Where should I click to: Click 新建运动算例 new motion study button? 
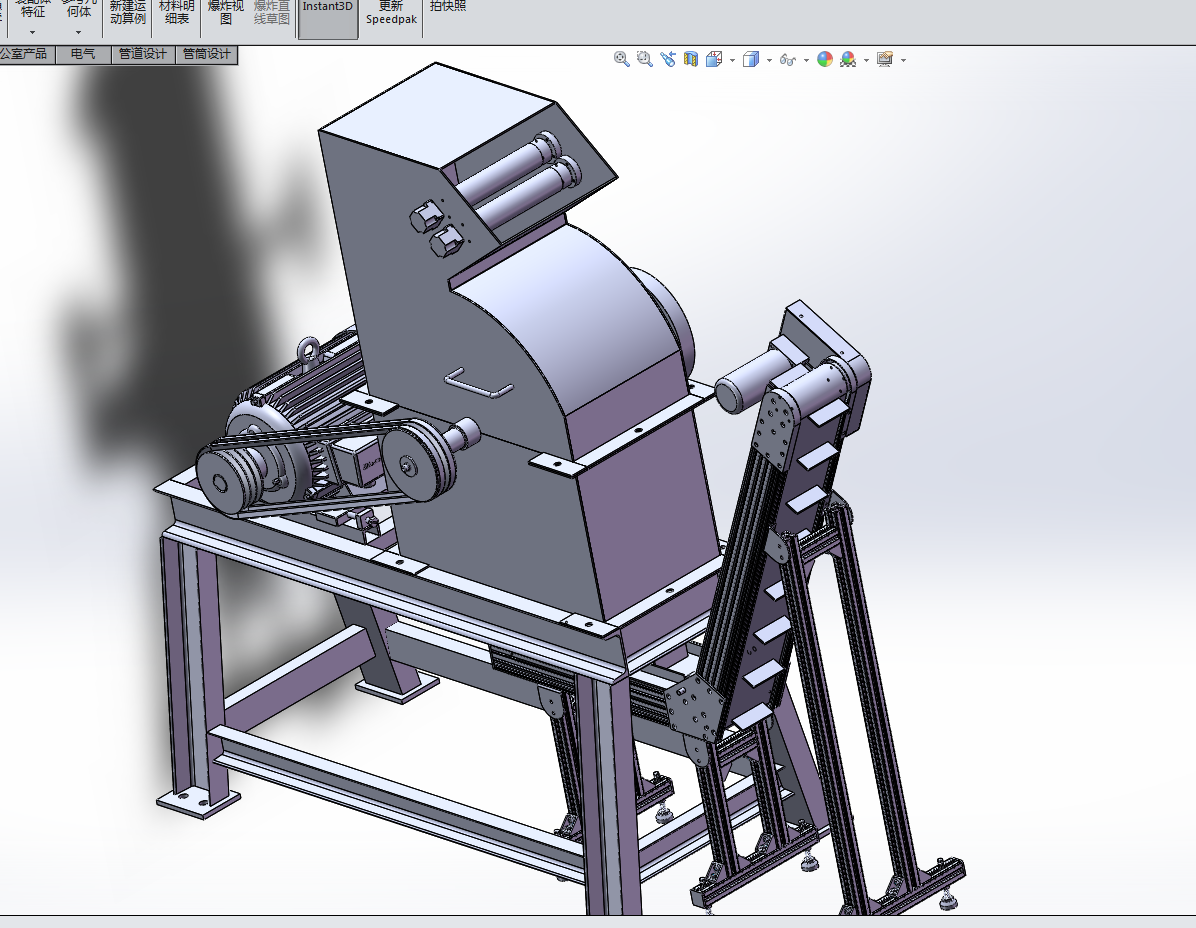coord(127,12)
